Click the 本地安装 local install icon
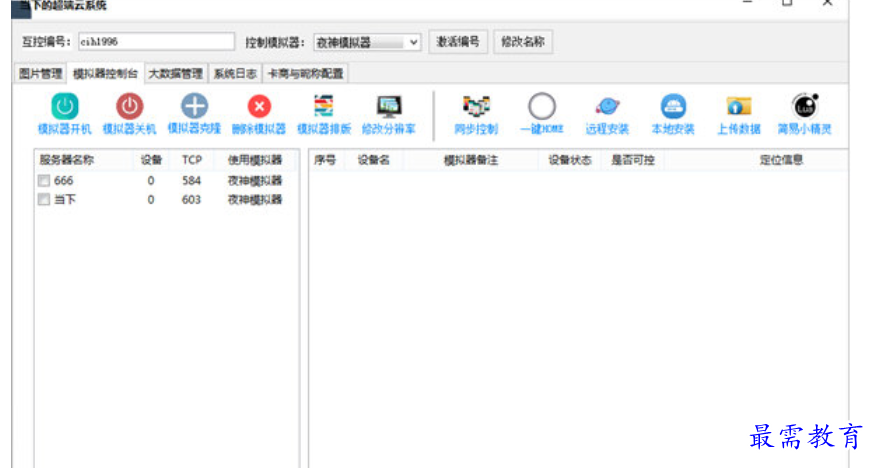 pos(673,106)
